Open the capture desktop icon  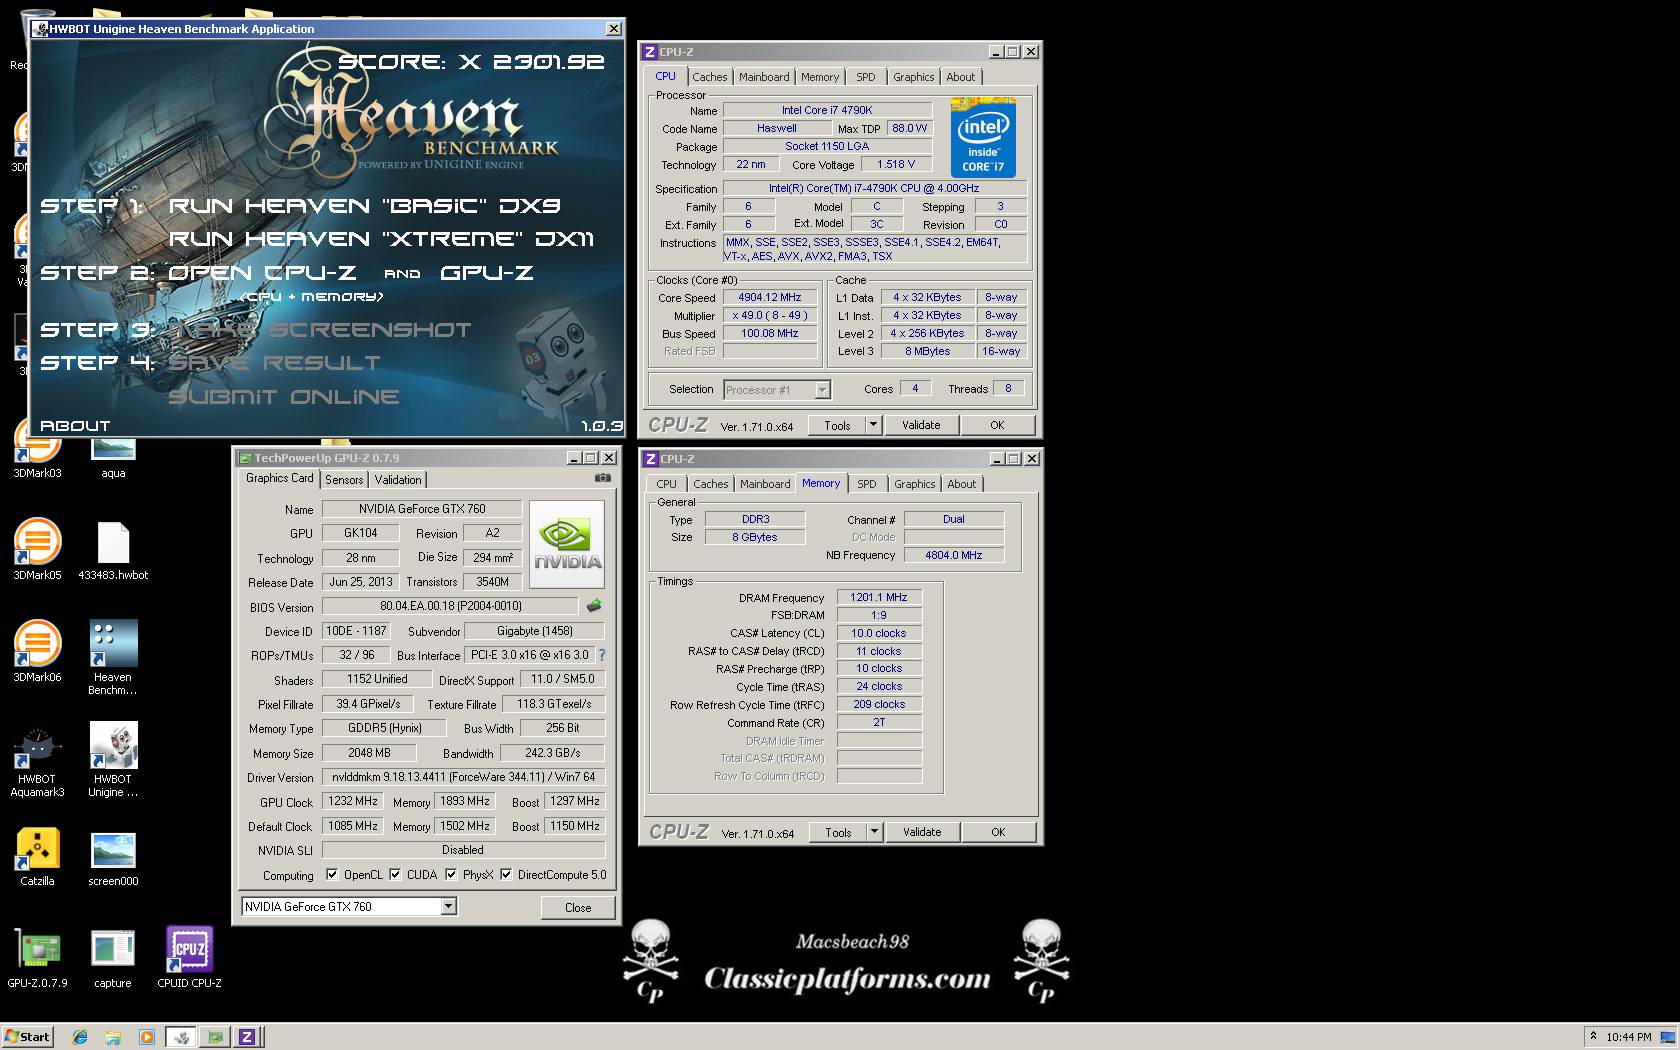(x=113, y=958)
